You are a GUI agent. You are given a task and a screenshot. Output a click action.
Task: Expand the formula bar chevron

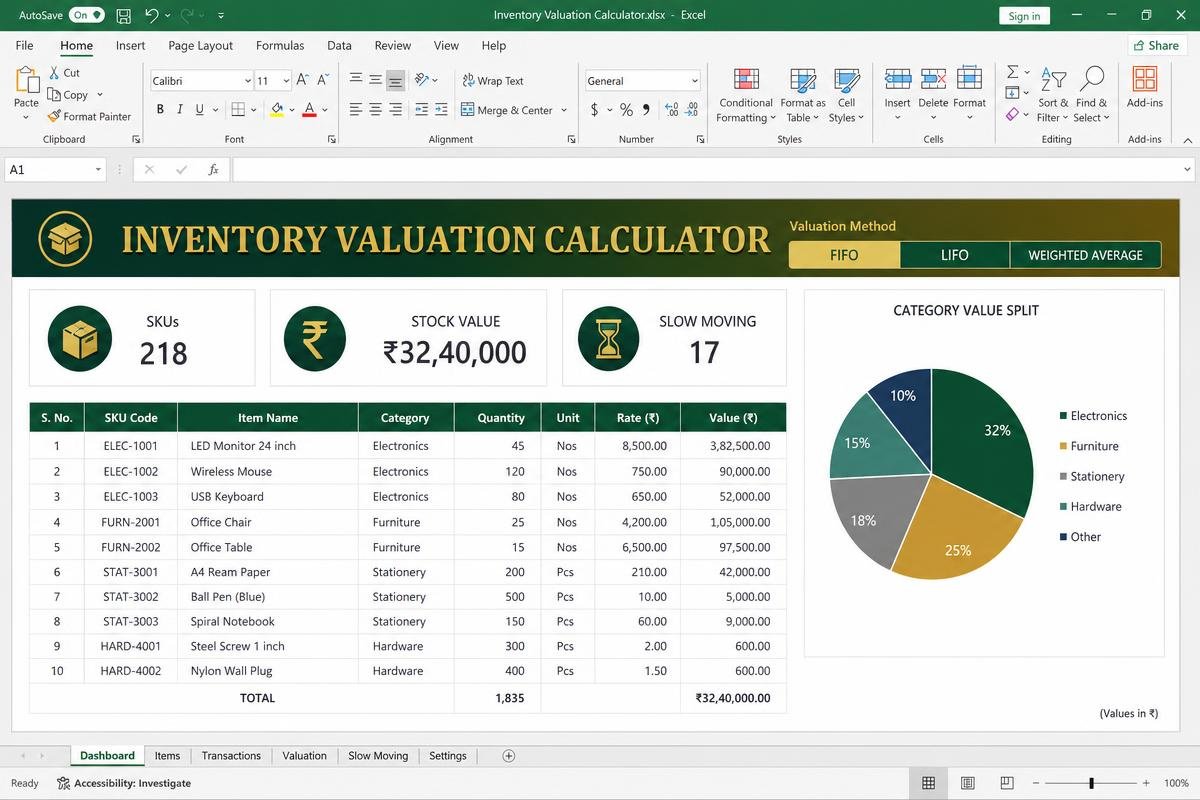click(x=1187, y=170)
